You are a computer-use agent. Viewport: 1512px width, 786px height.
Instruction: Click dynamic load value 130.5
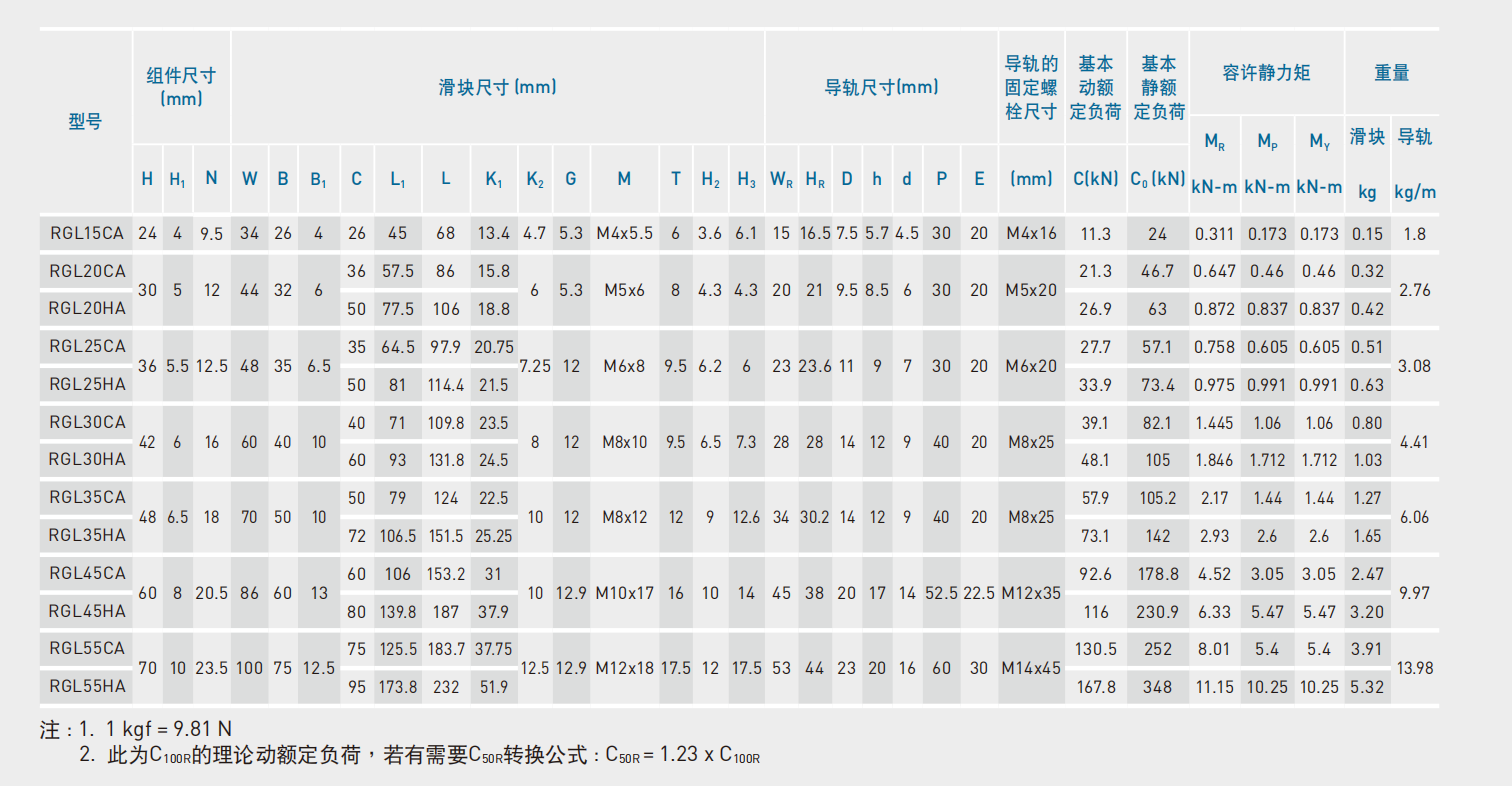1095,649
